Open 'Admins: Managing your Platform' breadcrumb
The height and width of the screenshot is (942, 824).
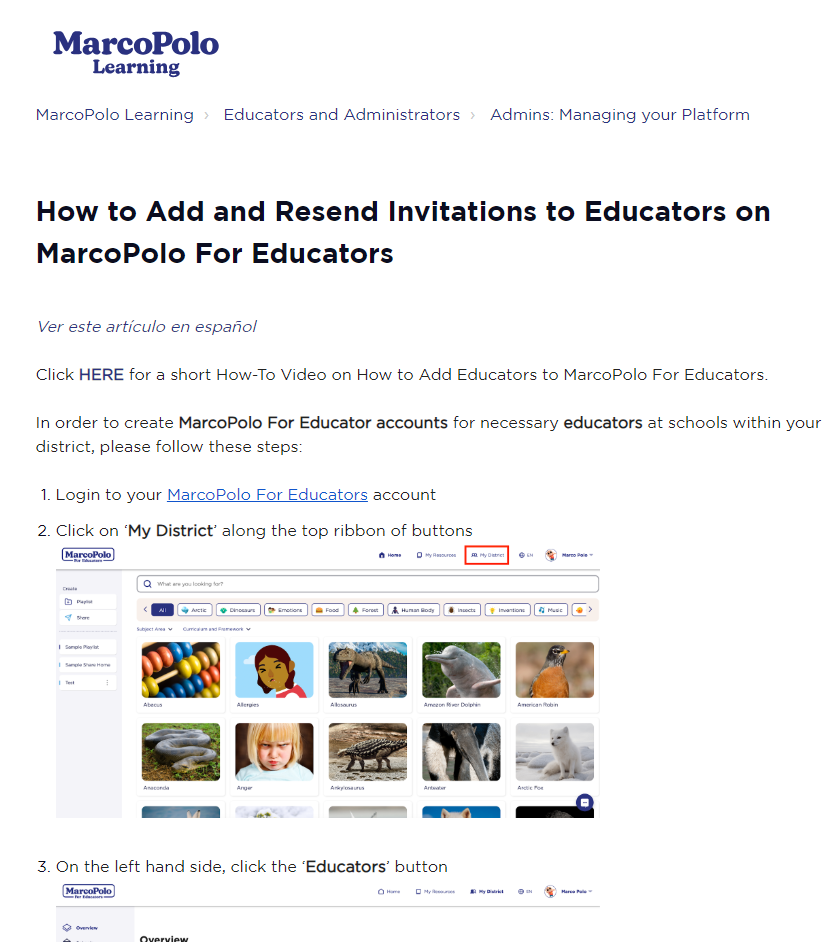click(619, 115)
